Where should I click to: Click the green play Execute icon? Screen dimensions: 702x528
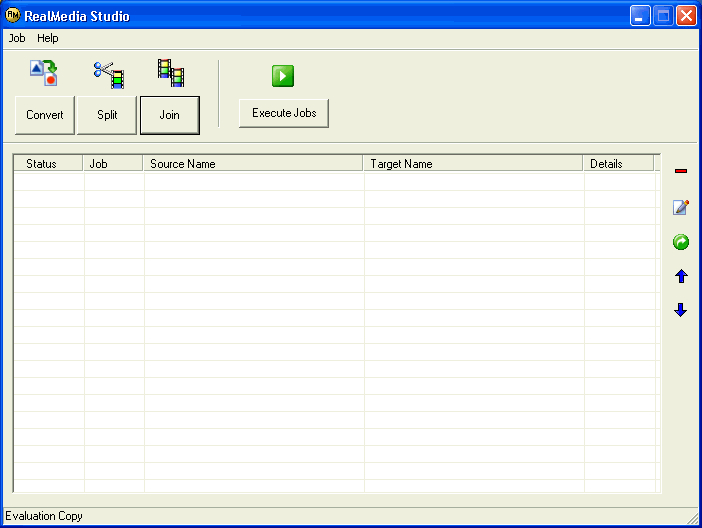(x=283, y=76)
